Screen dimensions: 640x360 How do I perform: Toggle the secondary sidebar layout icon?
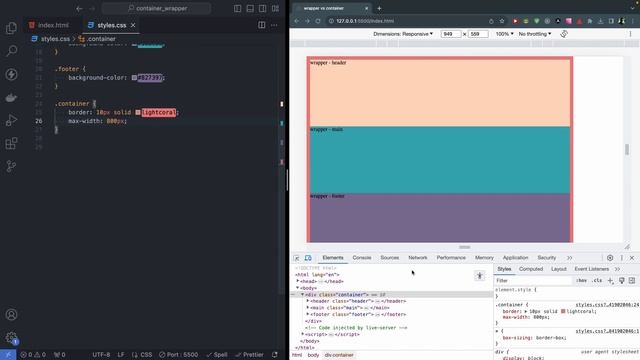coord(262,8)
